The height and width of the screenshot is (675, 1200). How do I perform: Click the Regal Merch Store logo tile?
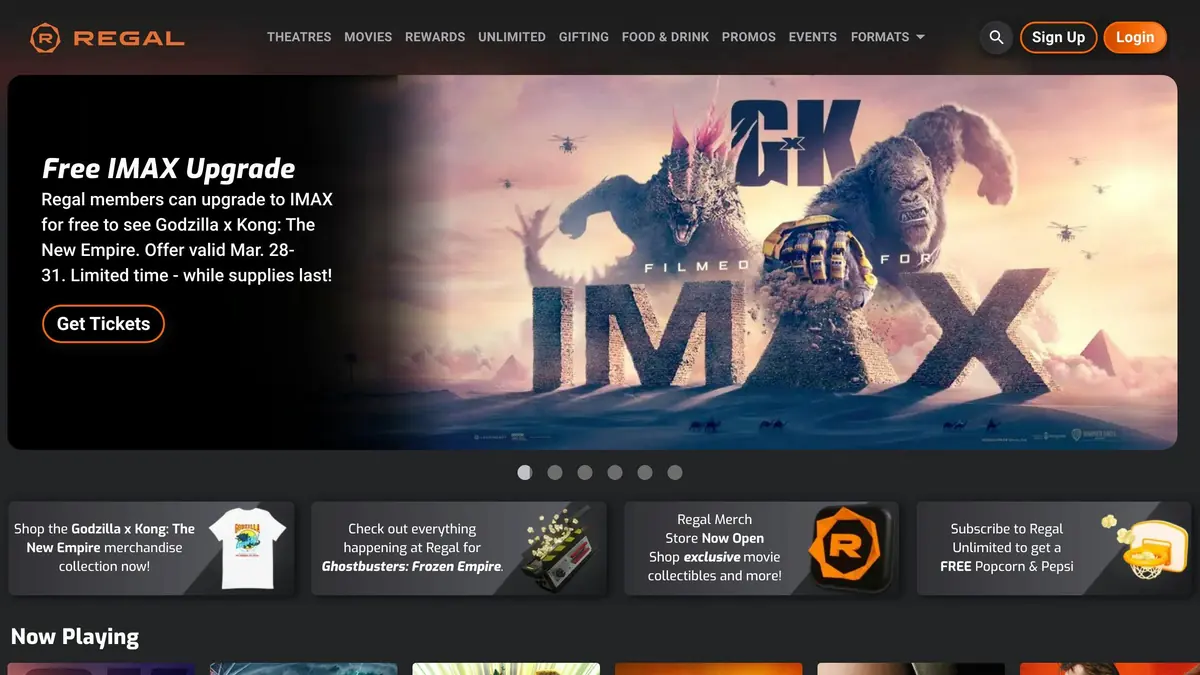click(850, 548)
